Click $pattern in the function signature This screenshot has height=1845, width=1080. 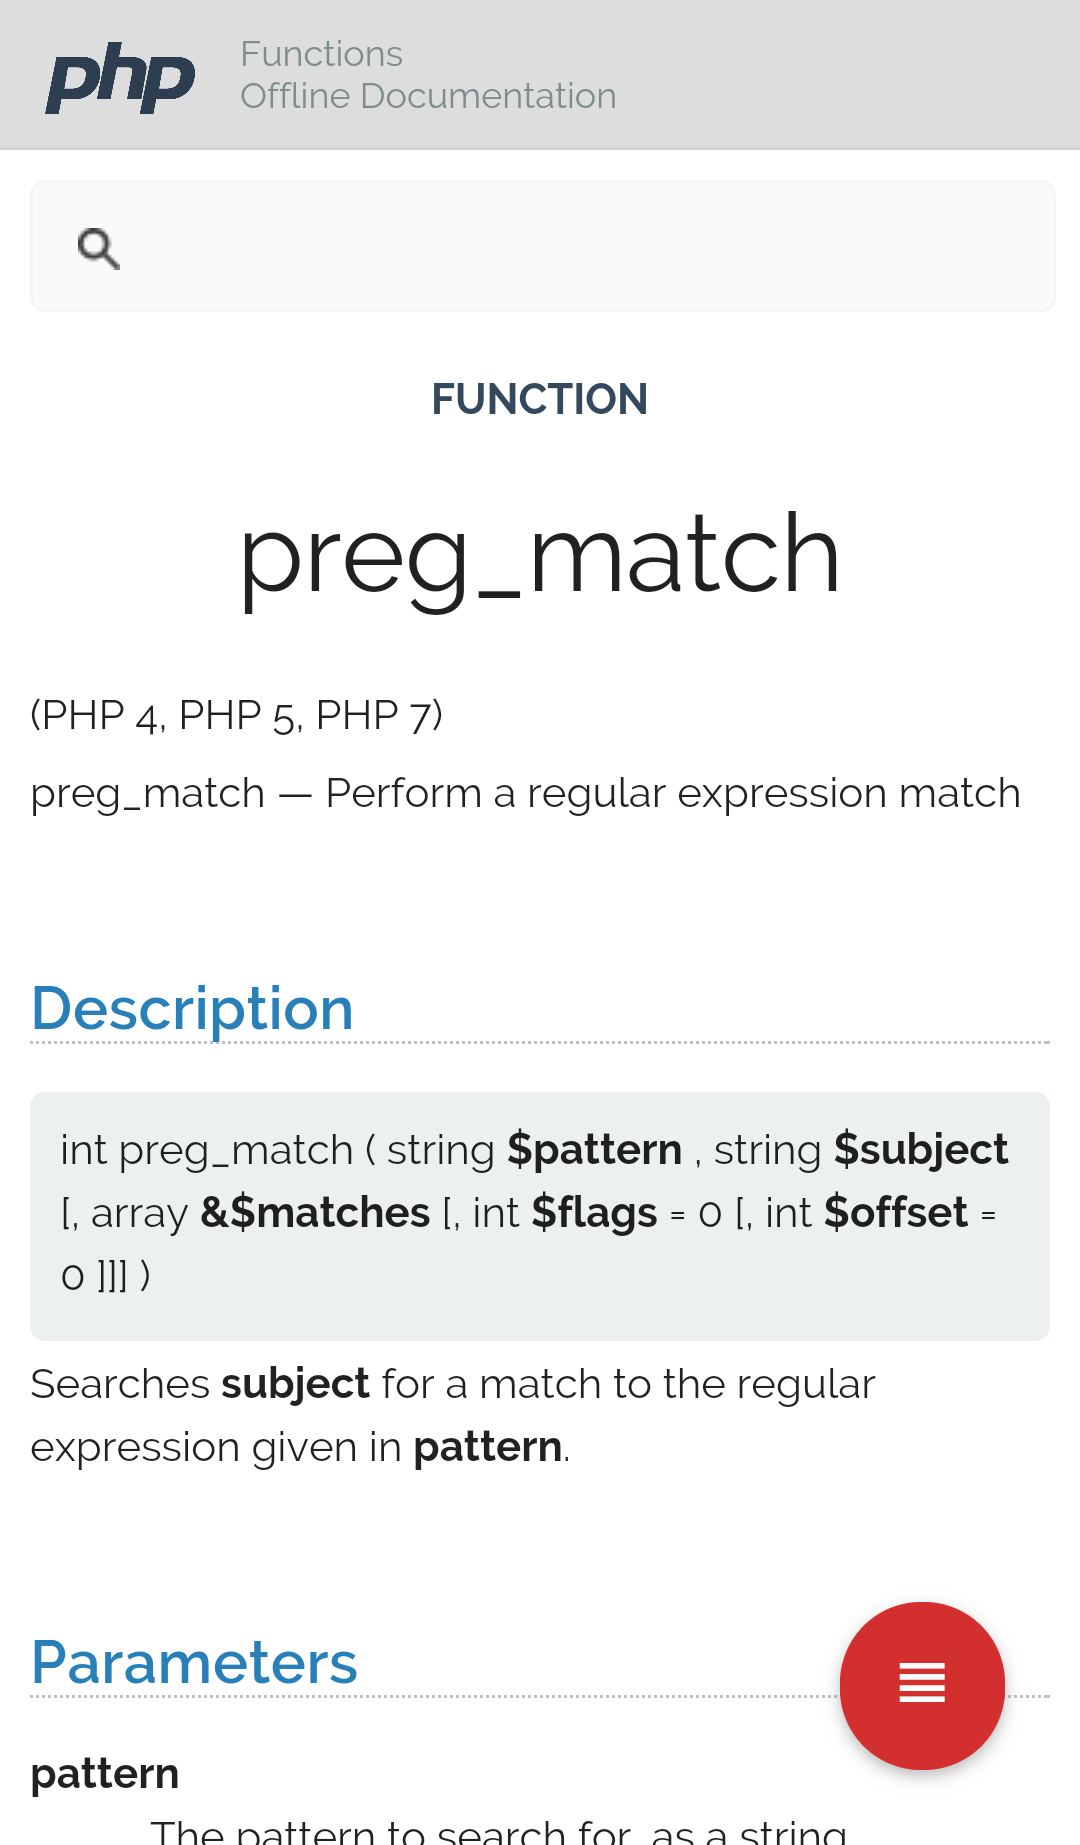click(x=594, y=1150)
